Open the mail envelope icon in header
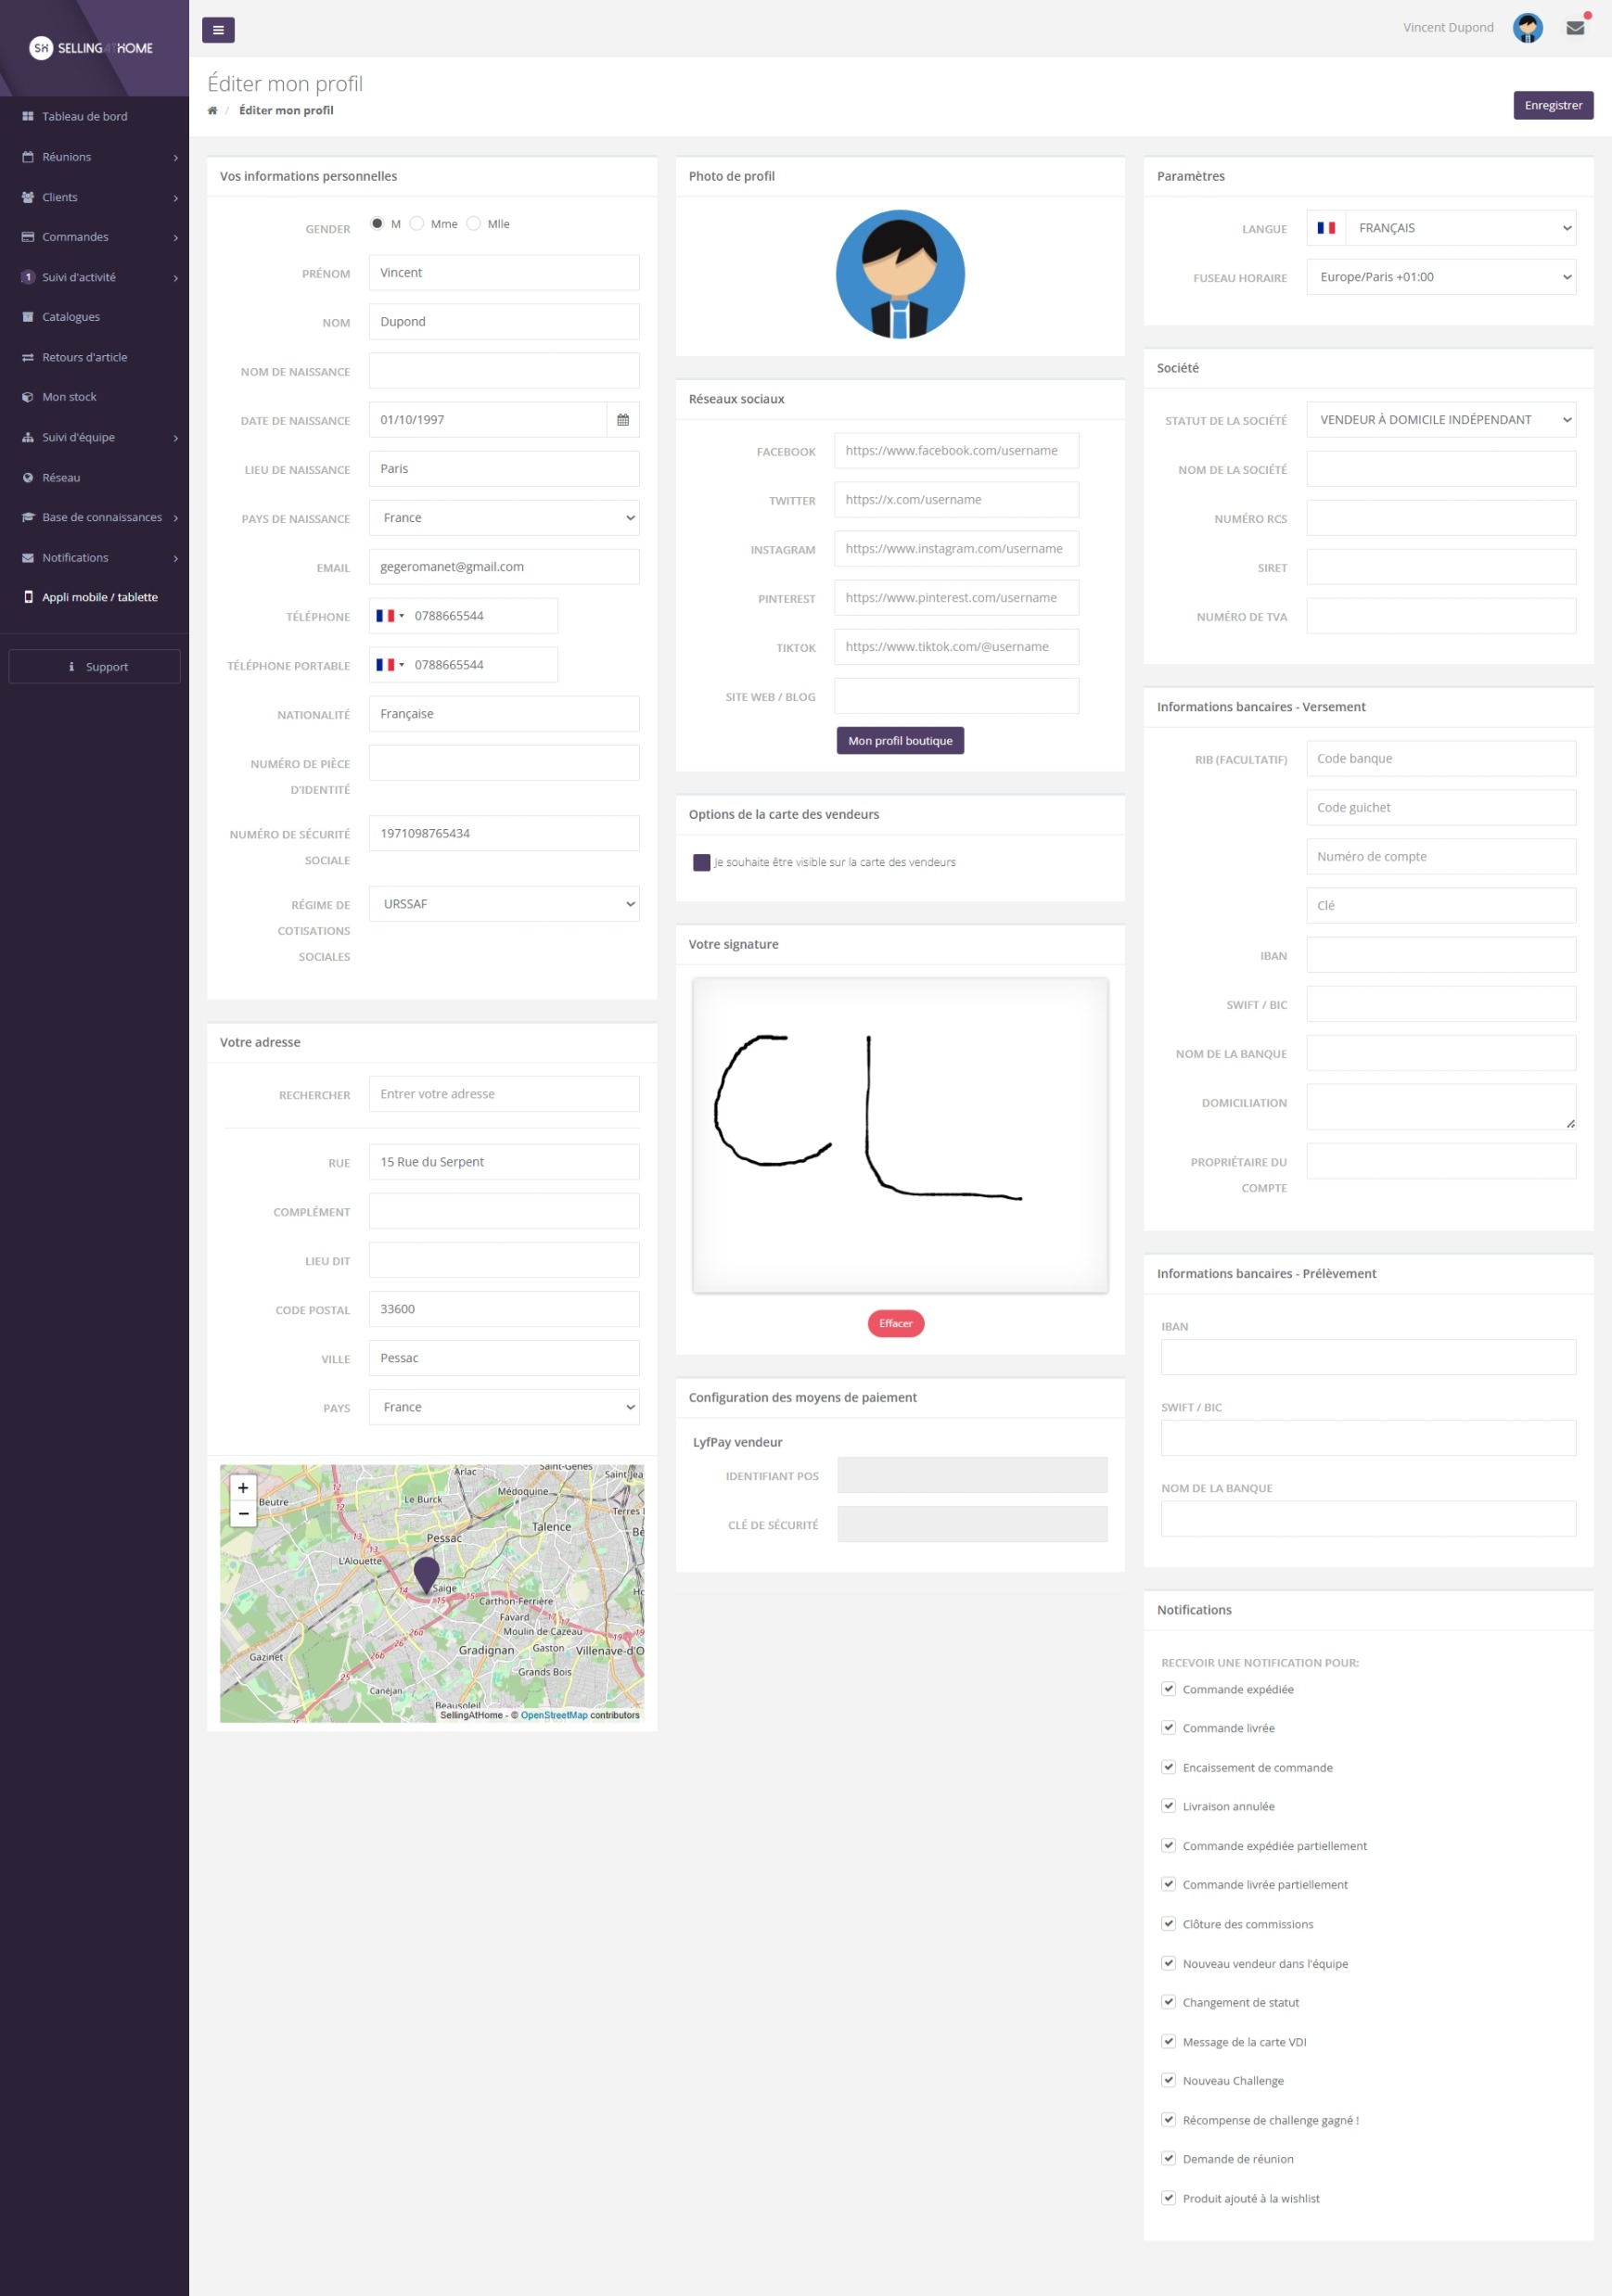This screenshot has height=2296, width=1612. tap(1575, 28)
